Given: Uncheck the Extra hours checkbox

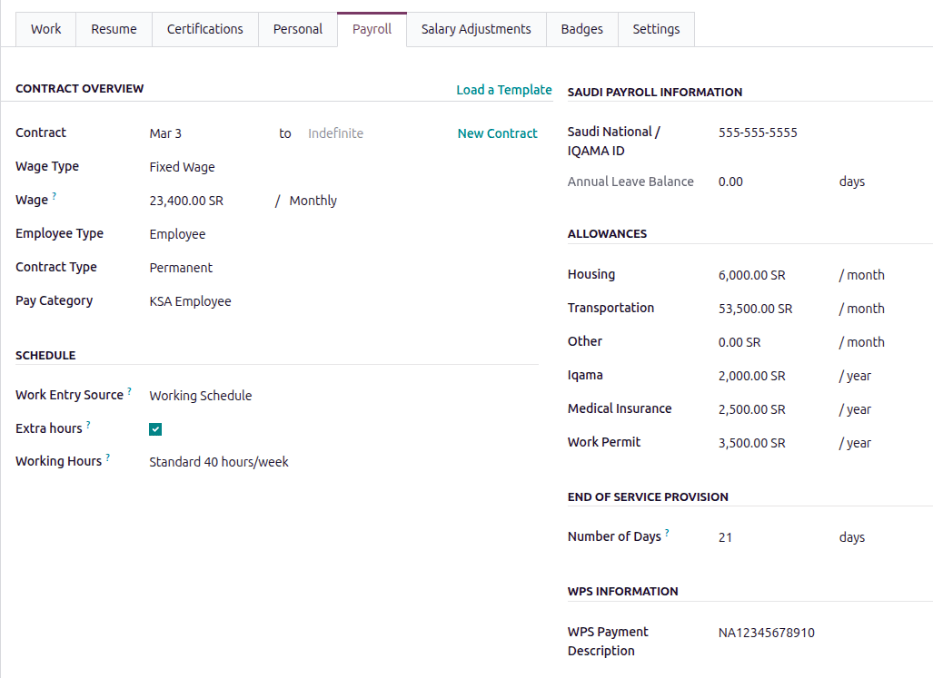Looking at the screenshot, I should tap(155, 428).
